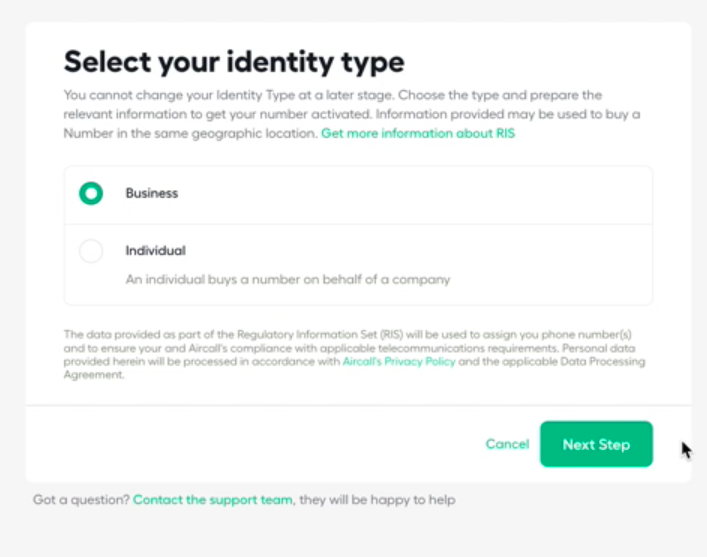
Task: Click the Select your identity type heading
Action: click(234, 62)
